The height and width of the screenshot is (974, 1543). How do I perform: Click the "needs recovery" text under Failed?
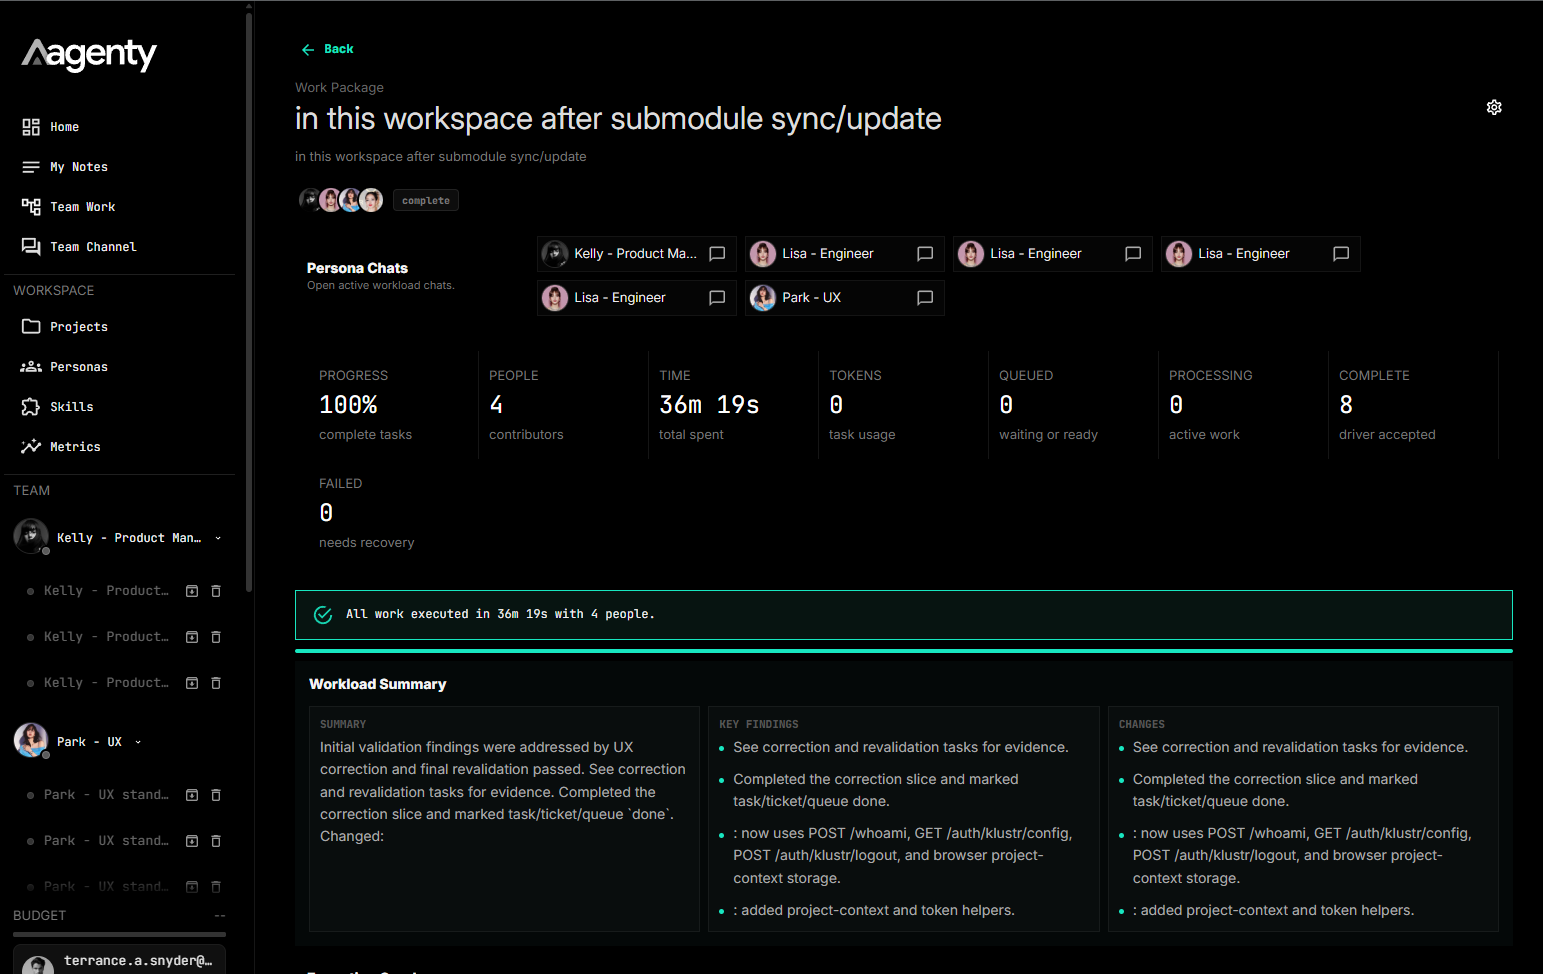coord(366,543)
